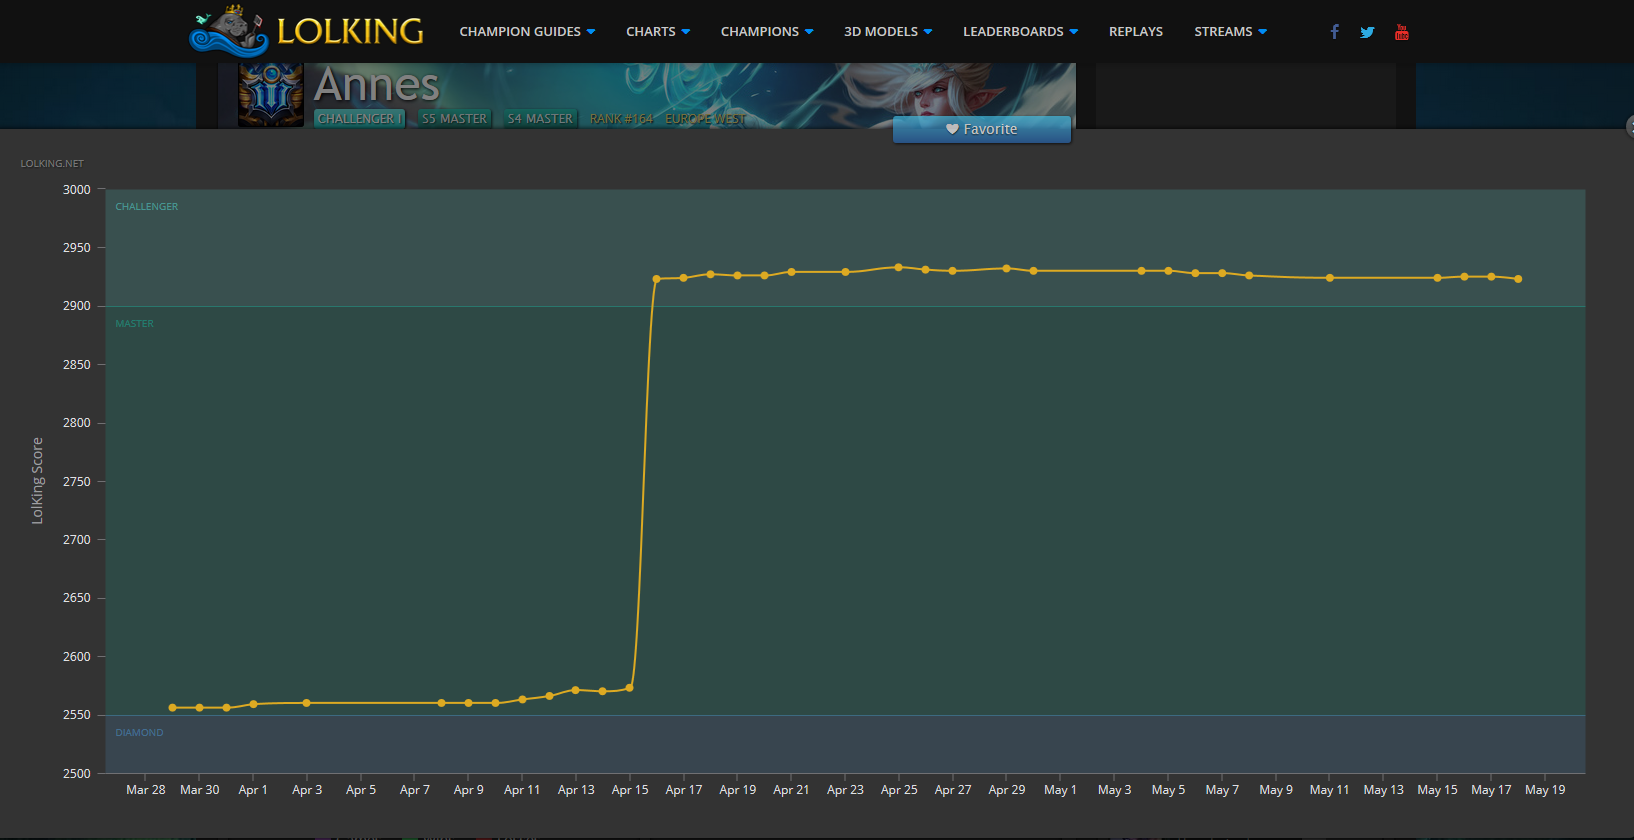Add Annes to favorites
Viewport: 1634px width, 840px height.
[982, 129]
